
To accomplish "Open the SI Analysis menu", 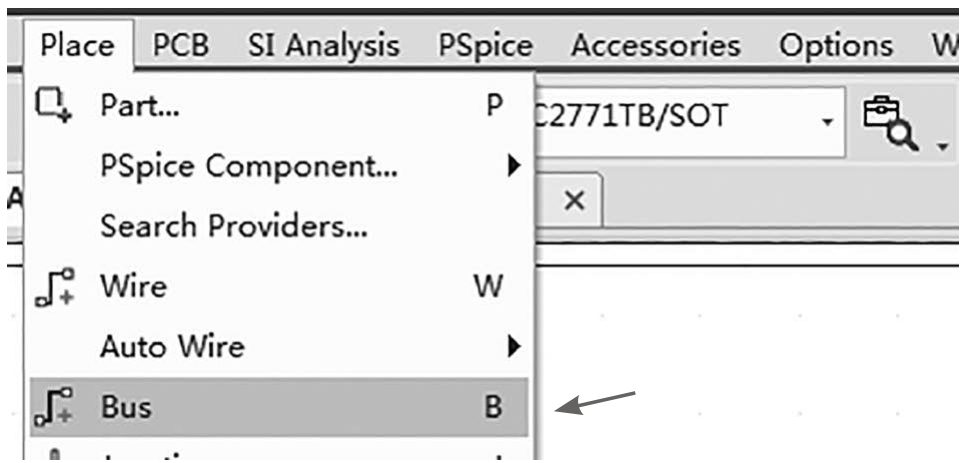I will [x=324, y=46].
